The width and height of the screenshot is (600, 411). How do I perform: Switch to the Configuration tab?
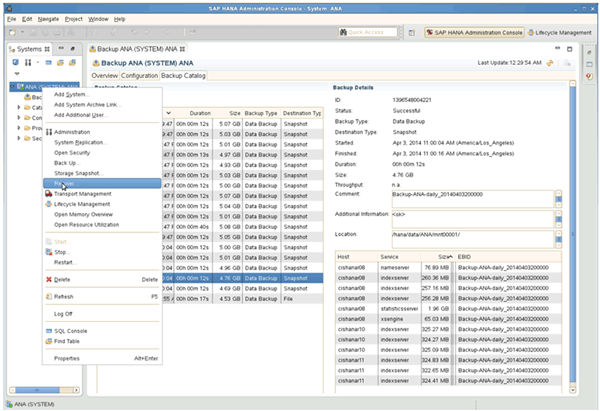139,75
